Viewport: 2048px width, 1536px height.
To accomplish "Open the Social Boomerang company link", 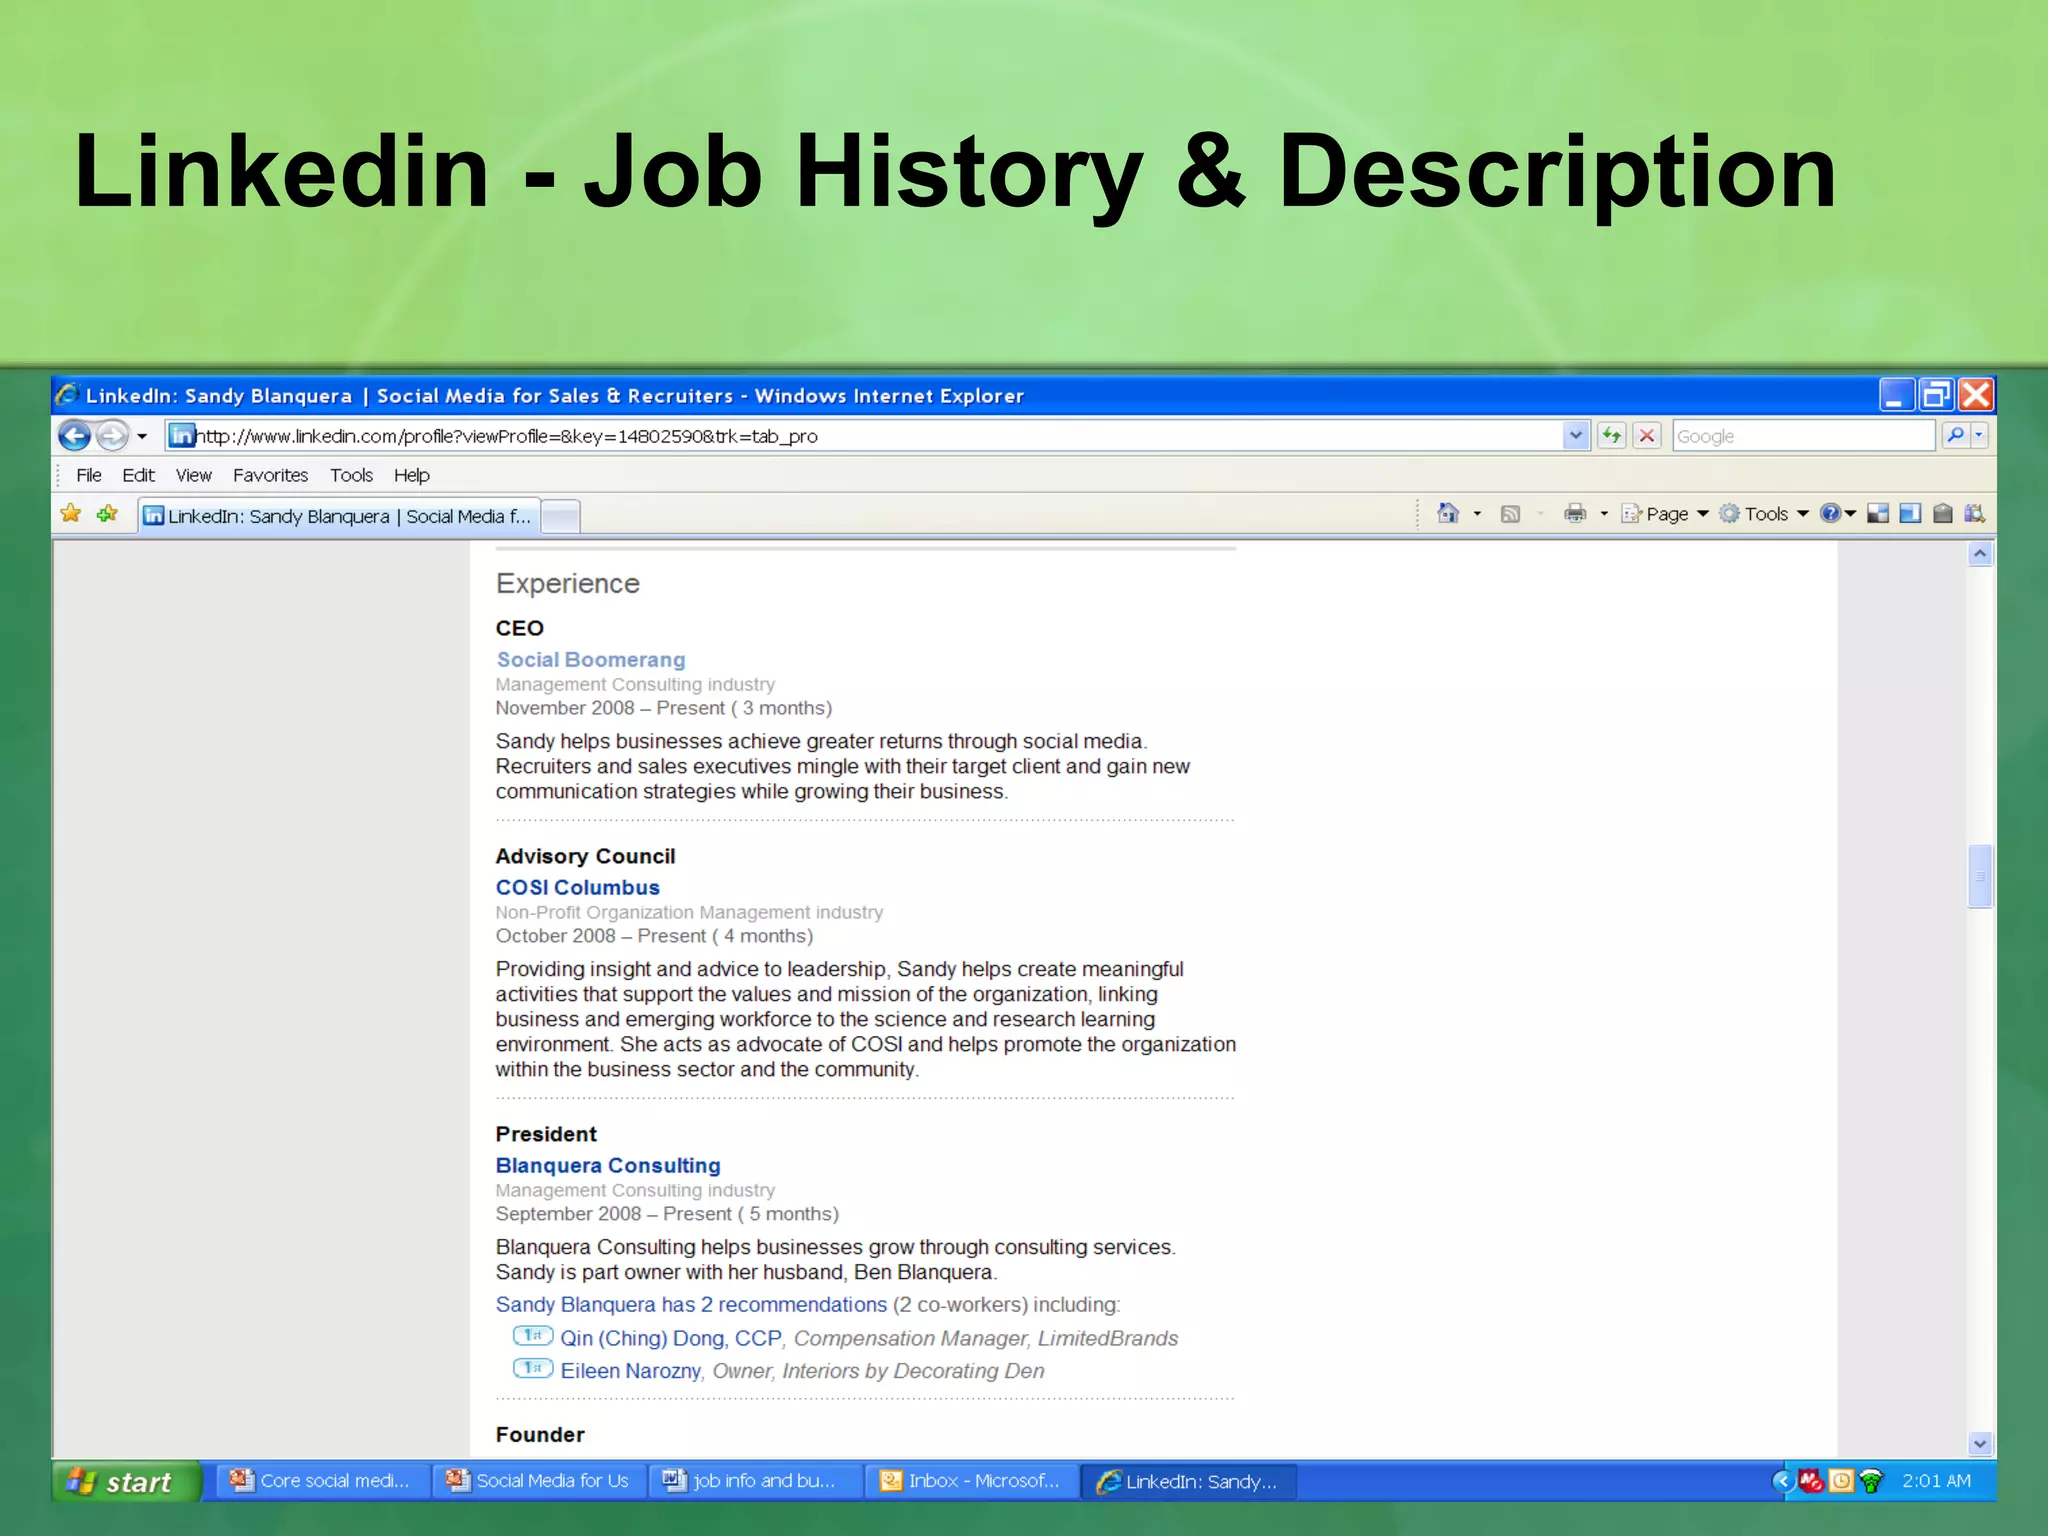I will 591,660.
